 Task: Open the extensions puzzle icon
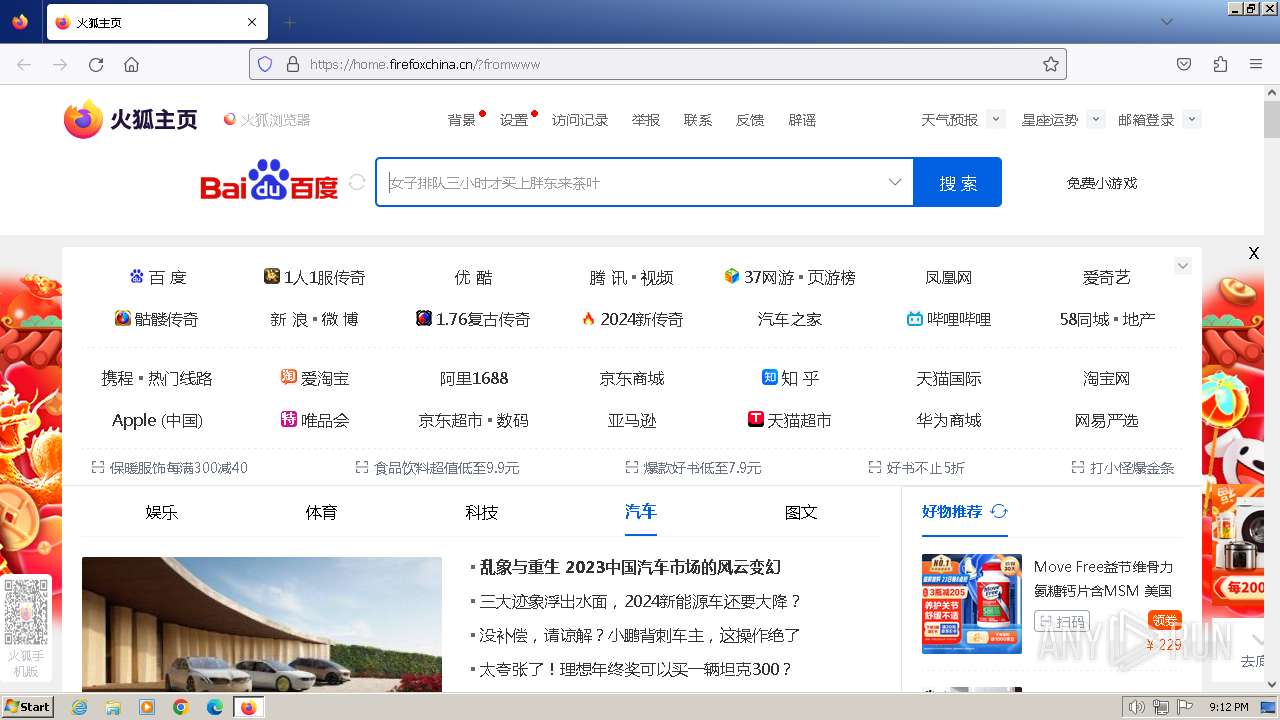(x=1220, y=64)
